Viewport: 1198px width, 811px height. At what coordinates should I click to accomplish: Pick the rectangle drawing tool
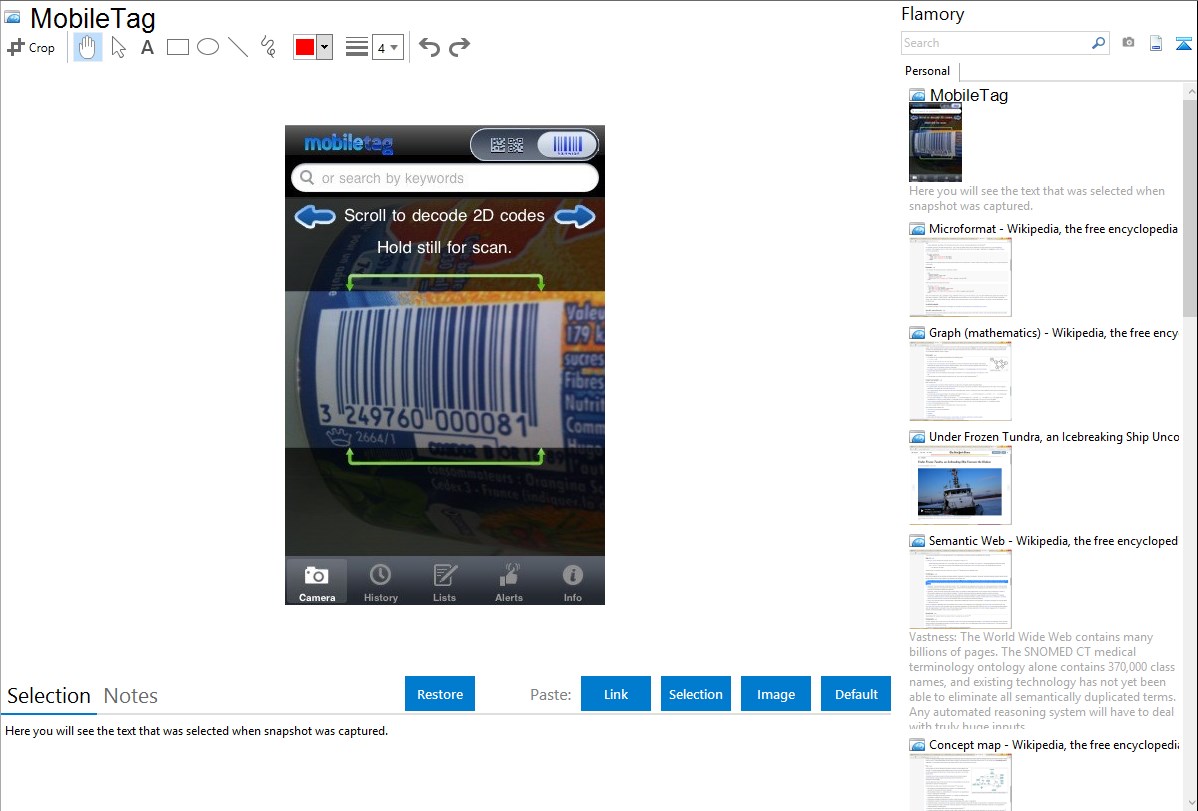178,47
